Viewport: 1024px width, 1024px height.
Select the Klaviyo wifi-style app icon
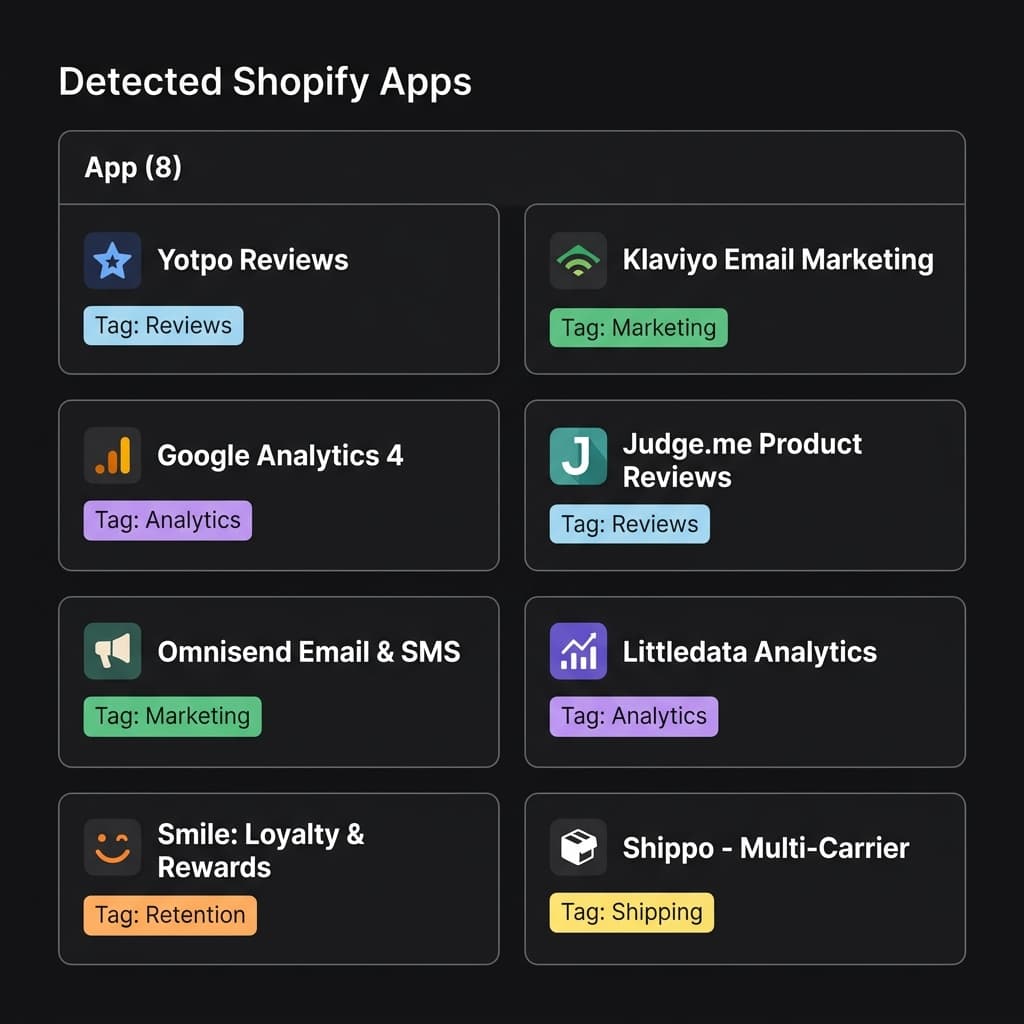pyautogui.click(x=578, y=260)
